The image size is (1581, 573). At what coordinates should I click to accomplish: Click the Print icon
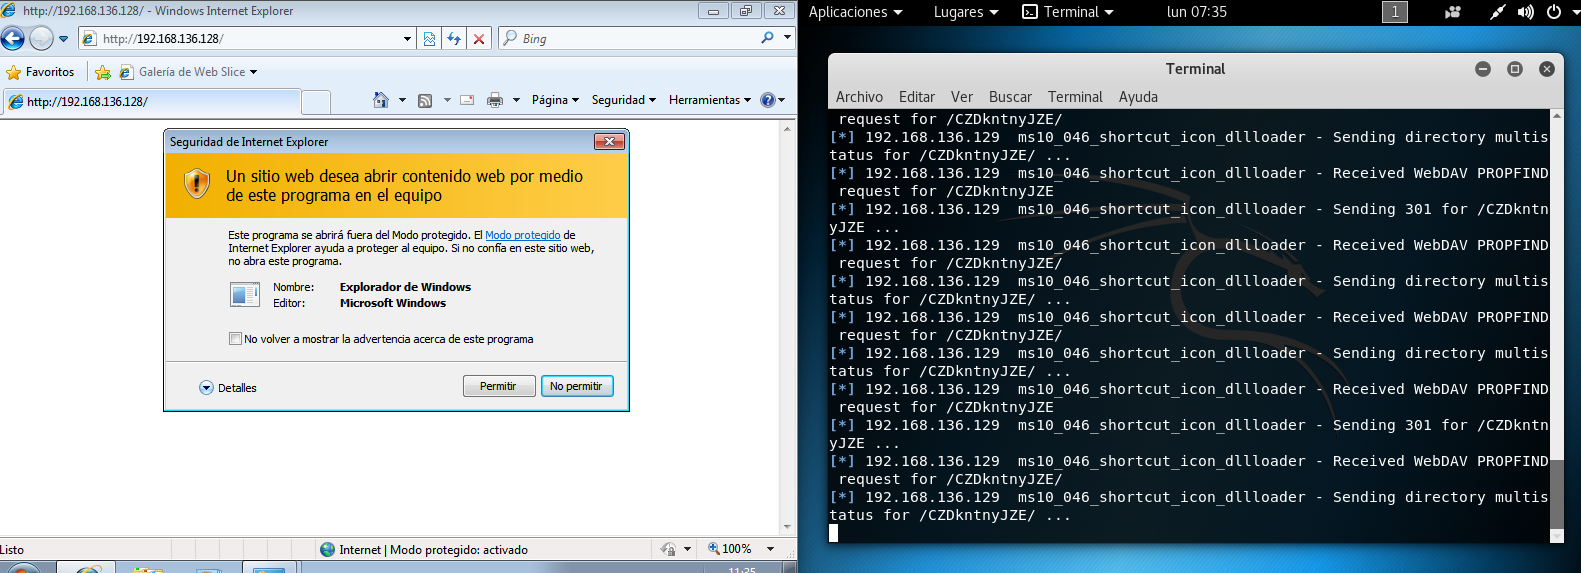pyautogui.click(x=495, y=100)
